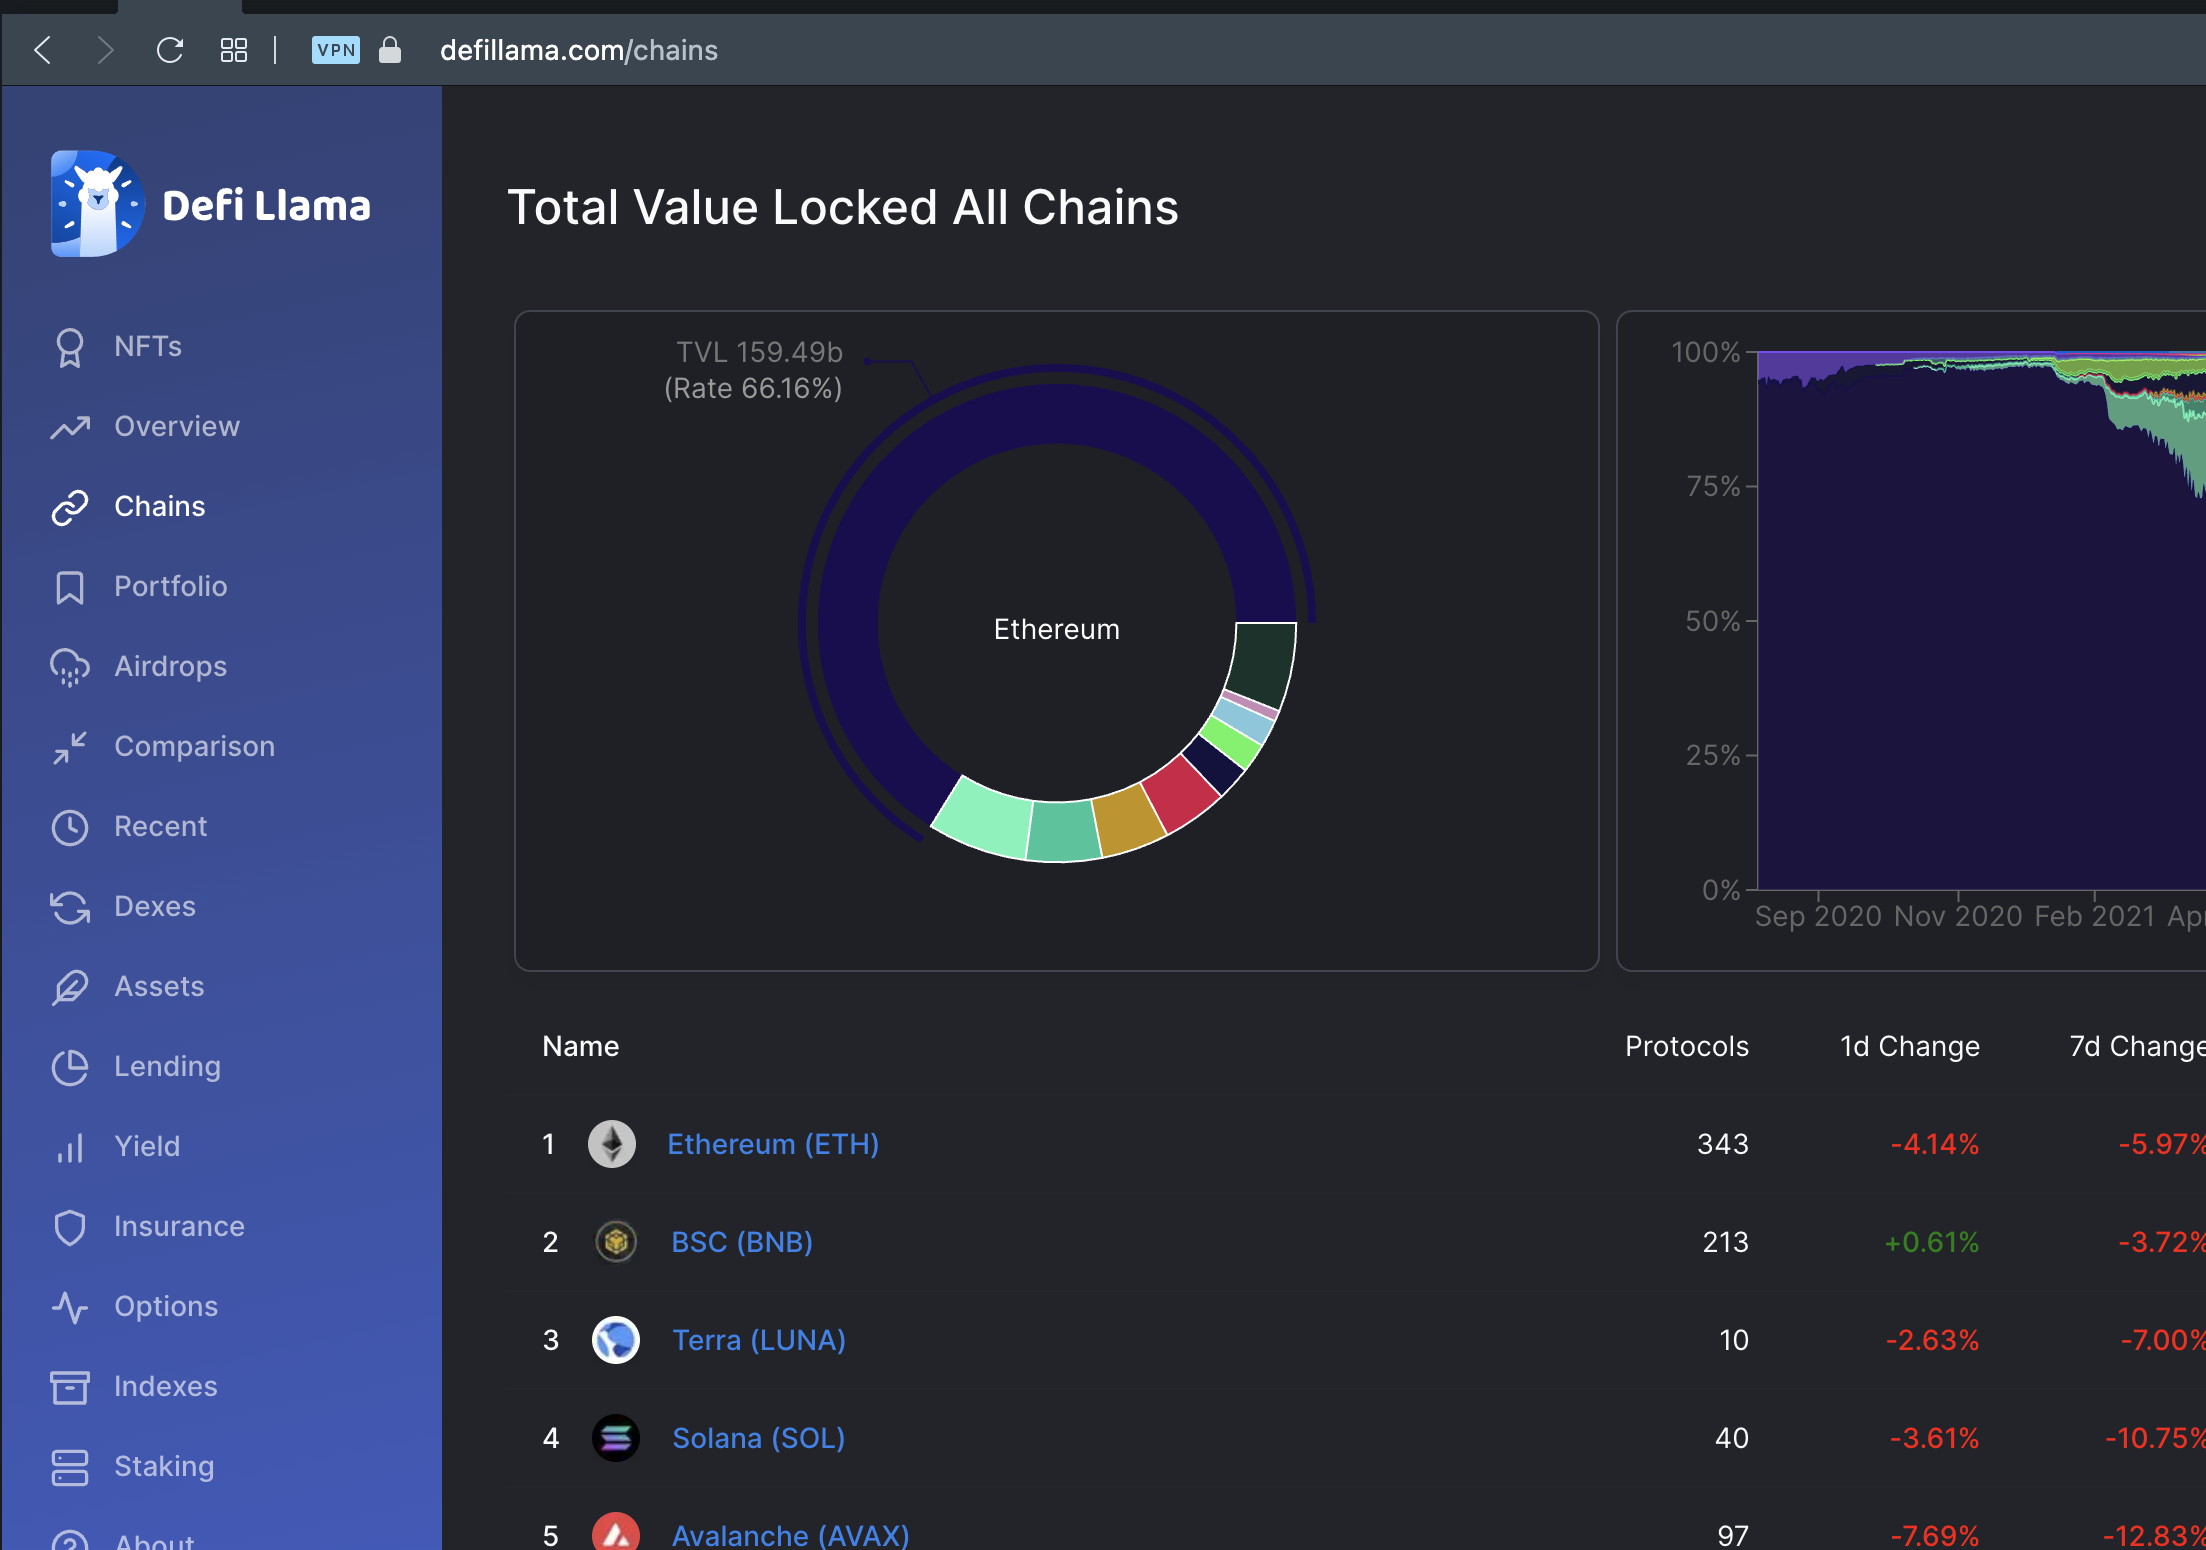Open NFTs via its ribbon icon
This screenshot has height=1550, width=2206.
click(70, 347)
